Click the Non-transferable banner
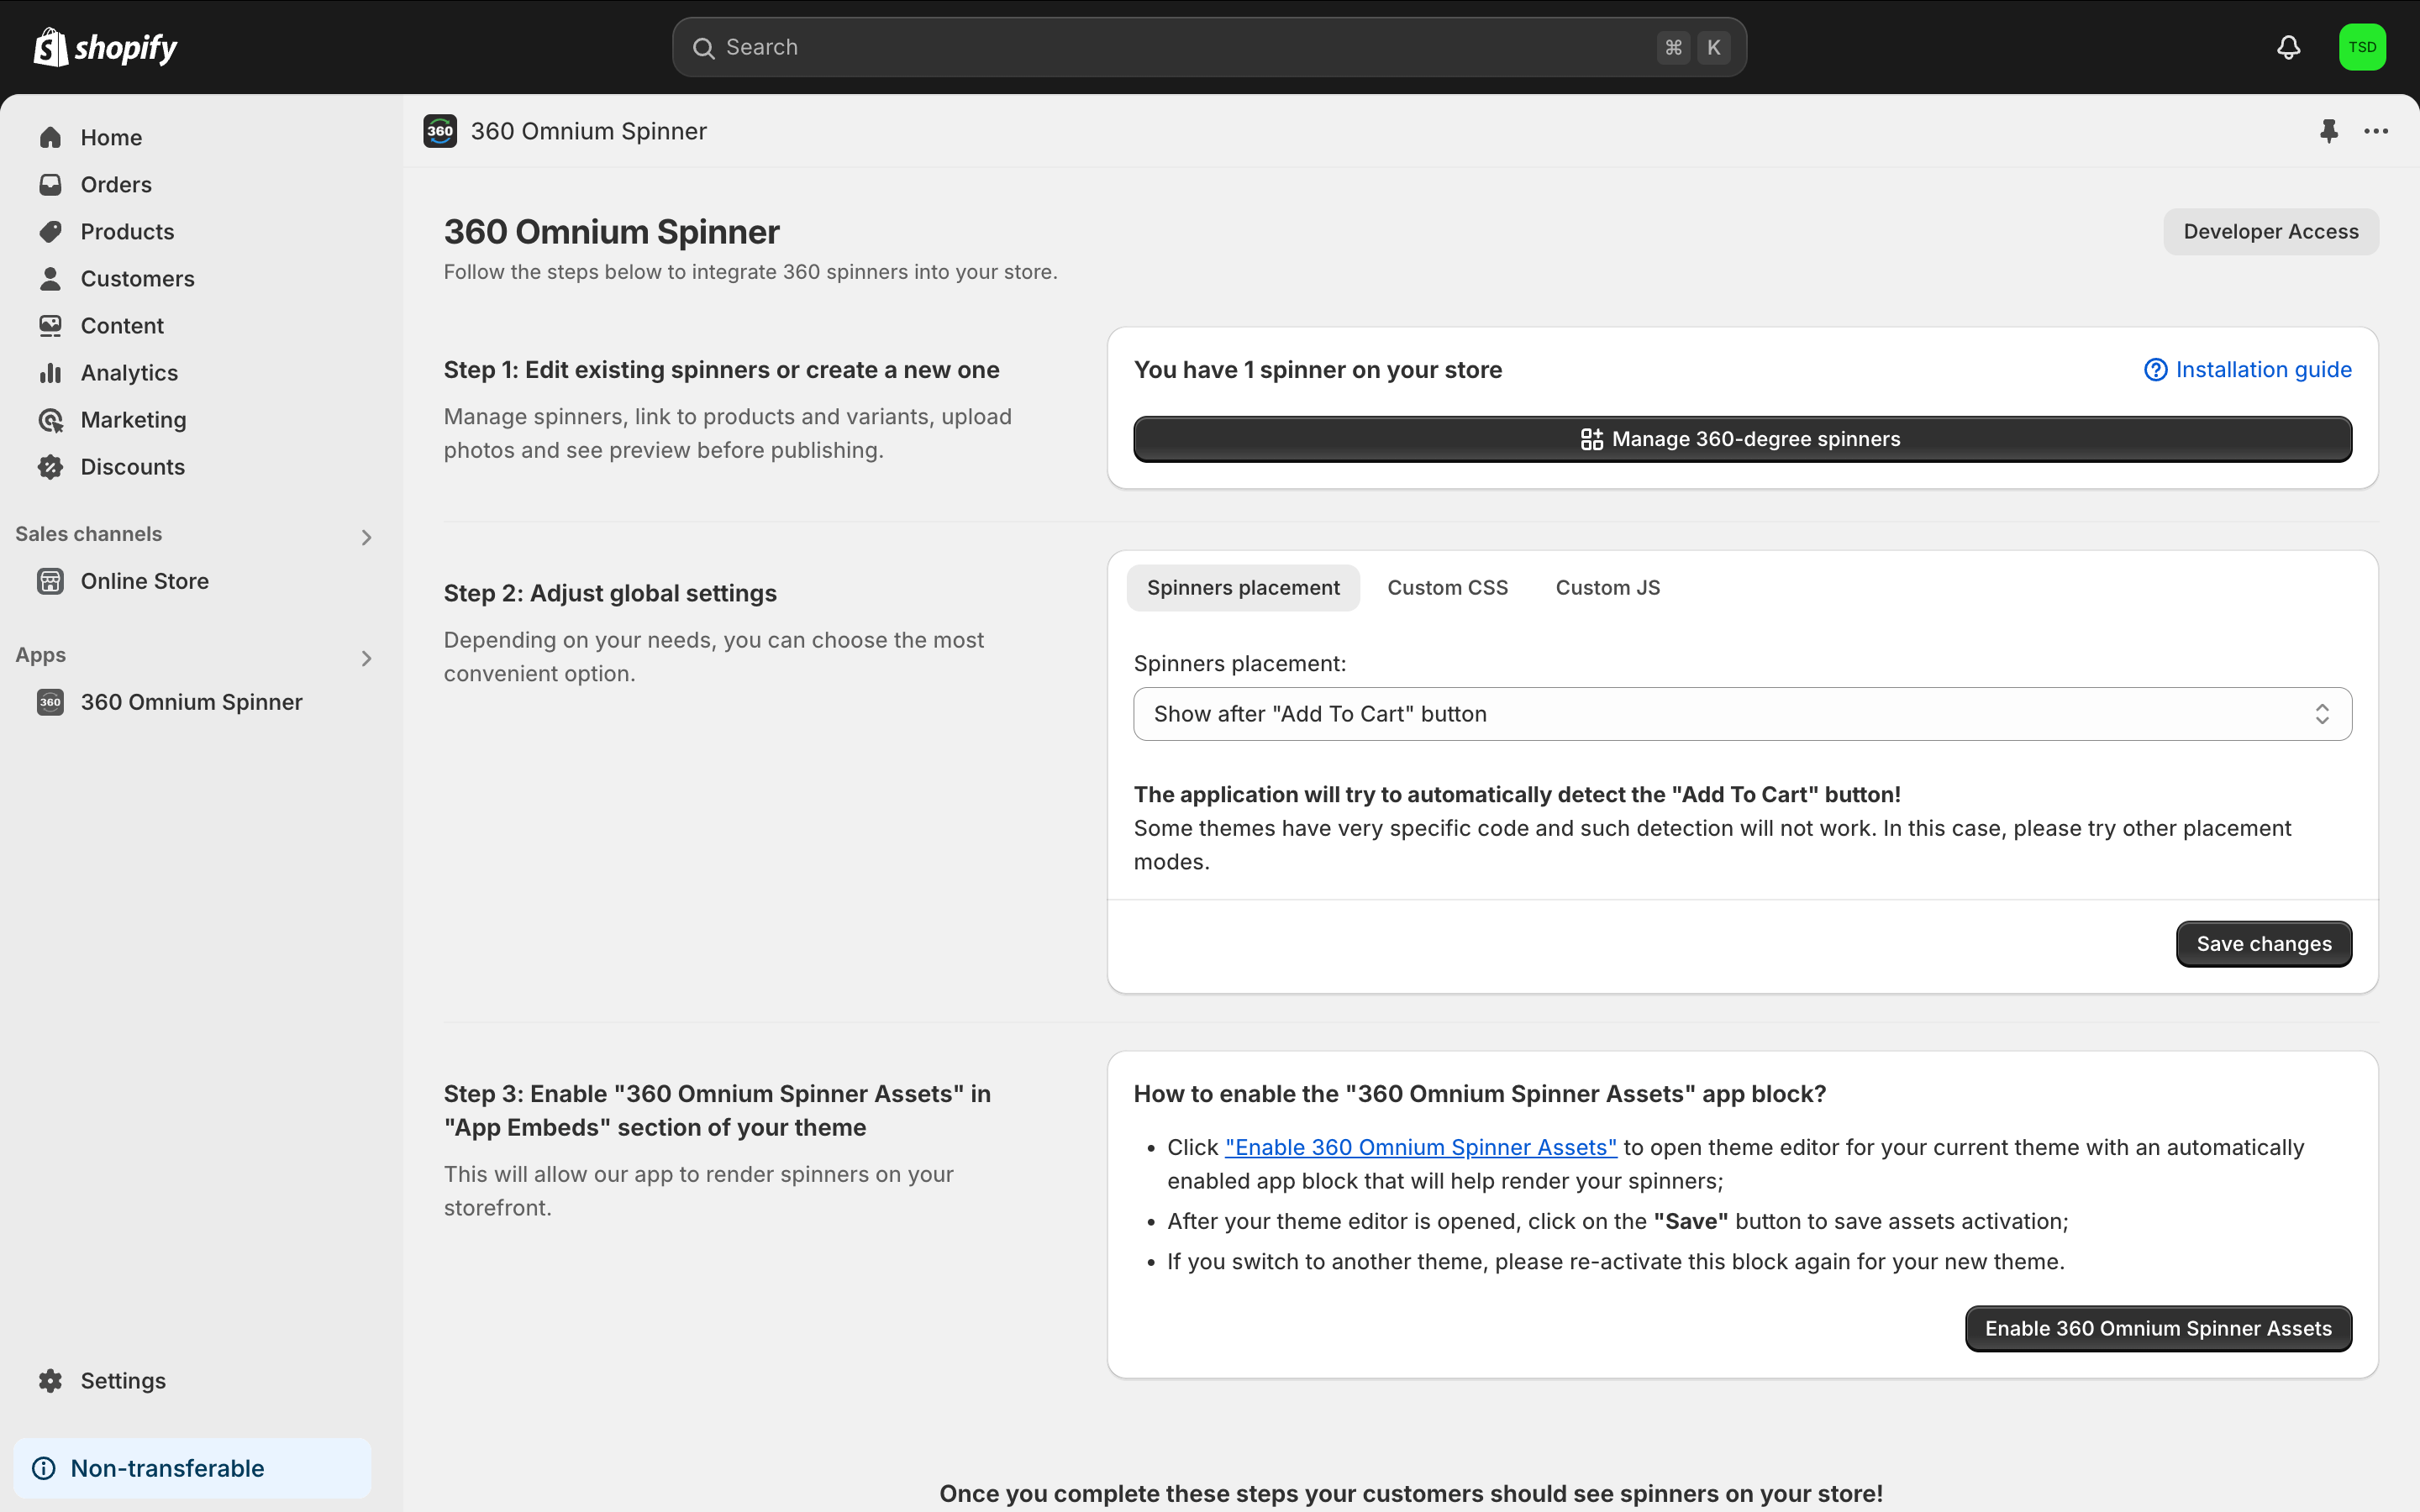2420x1512 pixels. point(192,1468)
